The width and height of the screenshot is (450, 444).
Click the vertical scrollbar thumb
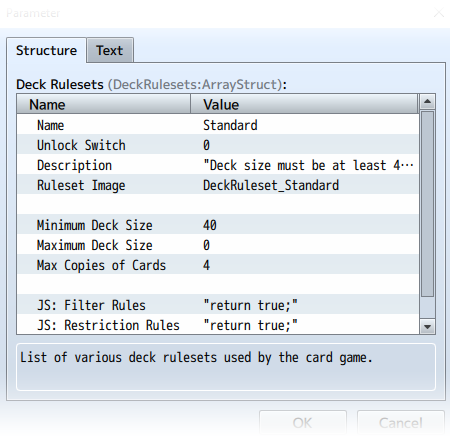pyautogui.click(x=427, y=204)
